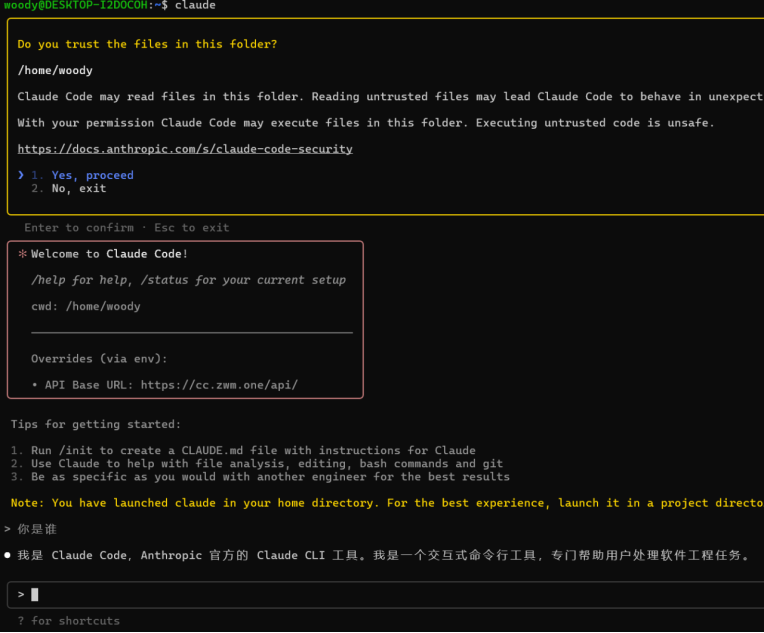Click the "Welcome to Claude Code!" title
This screenshot has width=764, height=633.
coord(109,254)
